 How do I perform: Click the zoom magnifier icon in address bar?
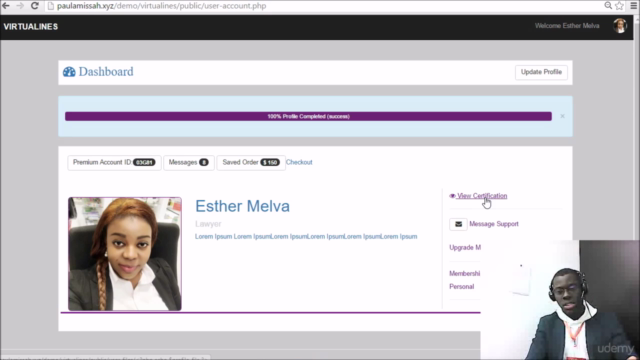[x=608, y=6]
